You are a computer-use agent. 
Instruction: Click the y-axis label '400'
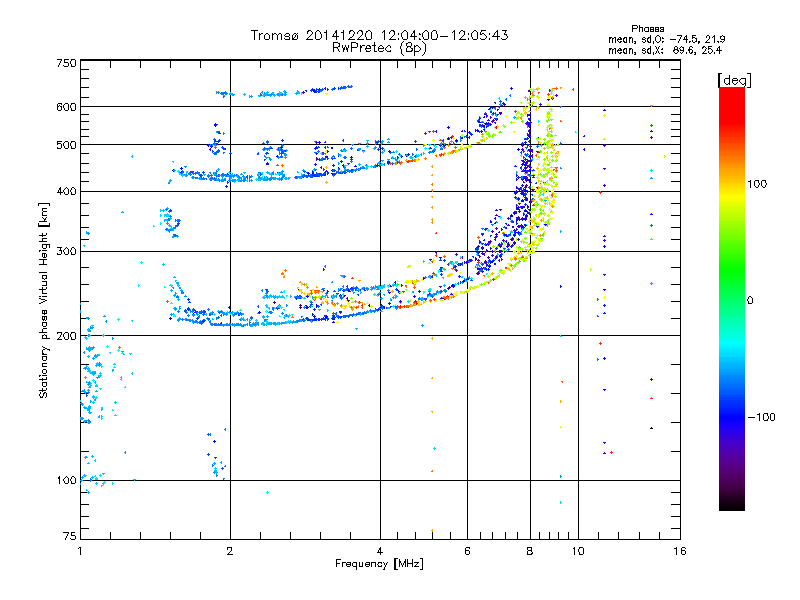[x=66, y=191]
